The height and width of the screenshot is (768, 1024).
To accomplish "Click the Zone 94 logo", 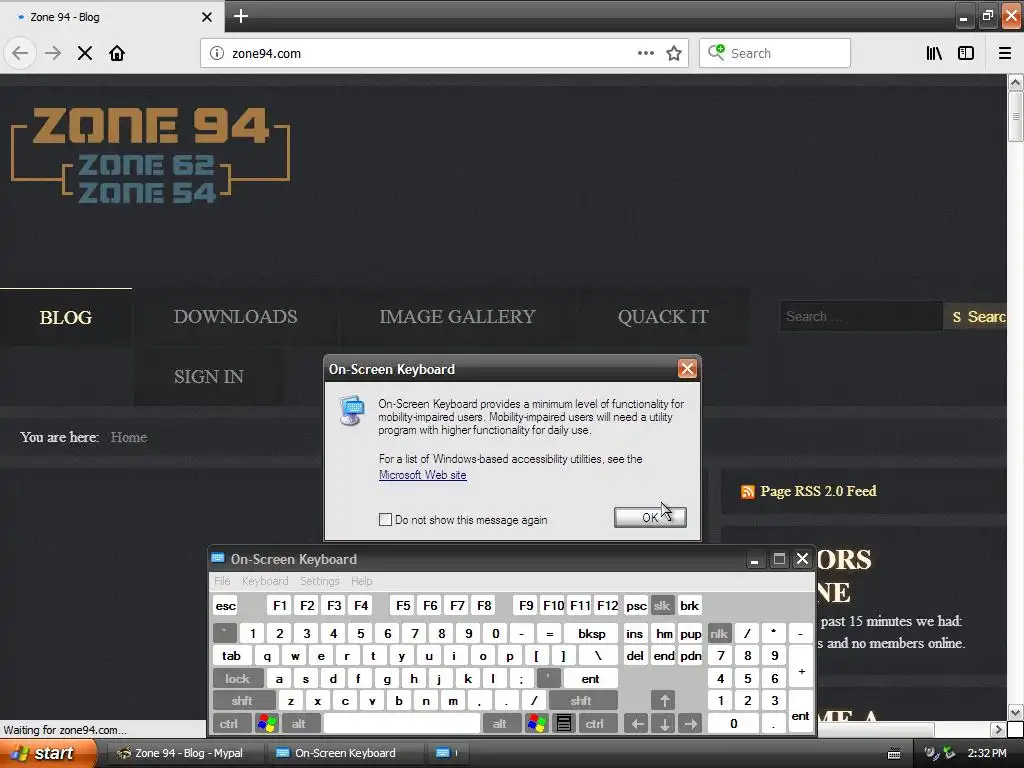I will point(151,155).
